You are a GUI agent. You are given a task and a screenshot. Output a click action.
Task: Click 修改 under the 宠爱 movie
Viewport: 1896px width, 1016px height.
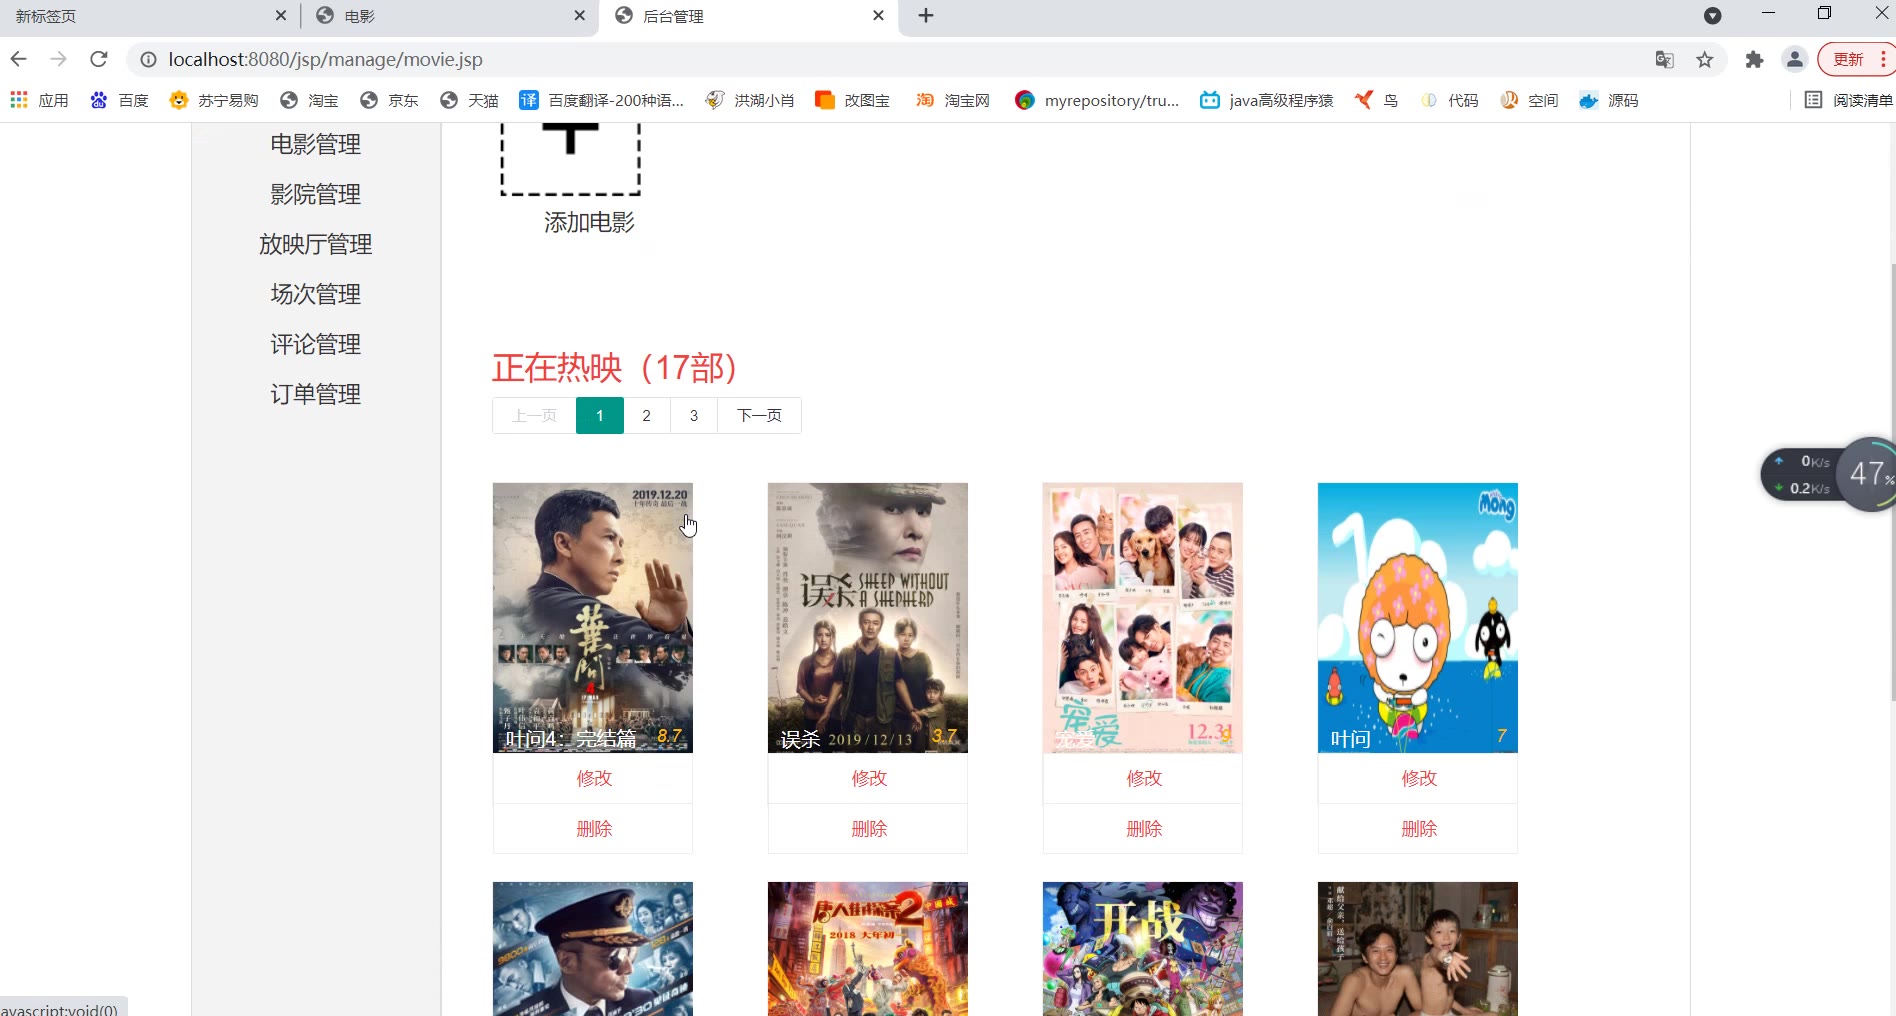point(1143,778)
